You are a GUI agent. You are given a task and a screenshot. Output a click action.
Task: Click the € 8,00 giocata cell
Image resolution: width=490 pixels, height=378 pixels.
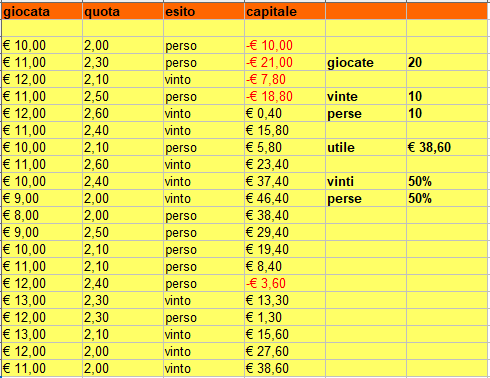[x=42, y=215]
